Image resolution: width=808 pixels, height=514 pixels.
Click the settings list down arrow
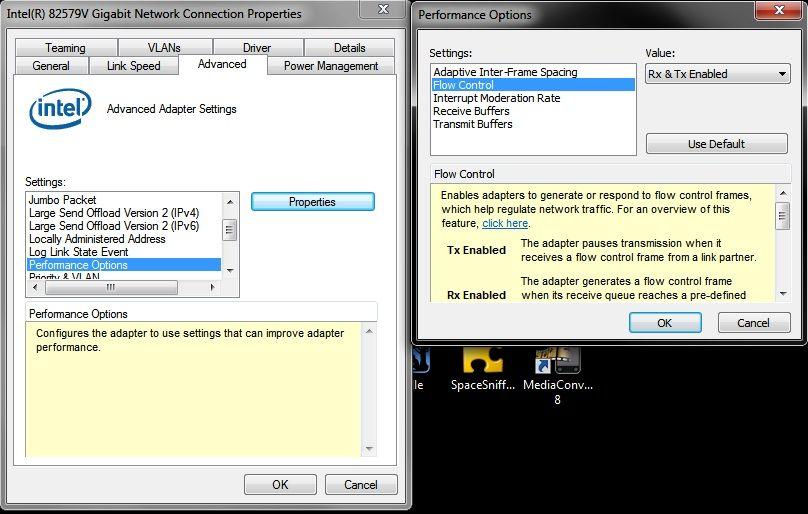[x=230, y=270]
